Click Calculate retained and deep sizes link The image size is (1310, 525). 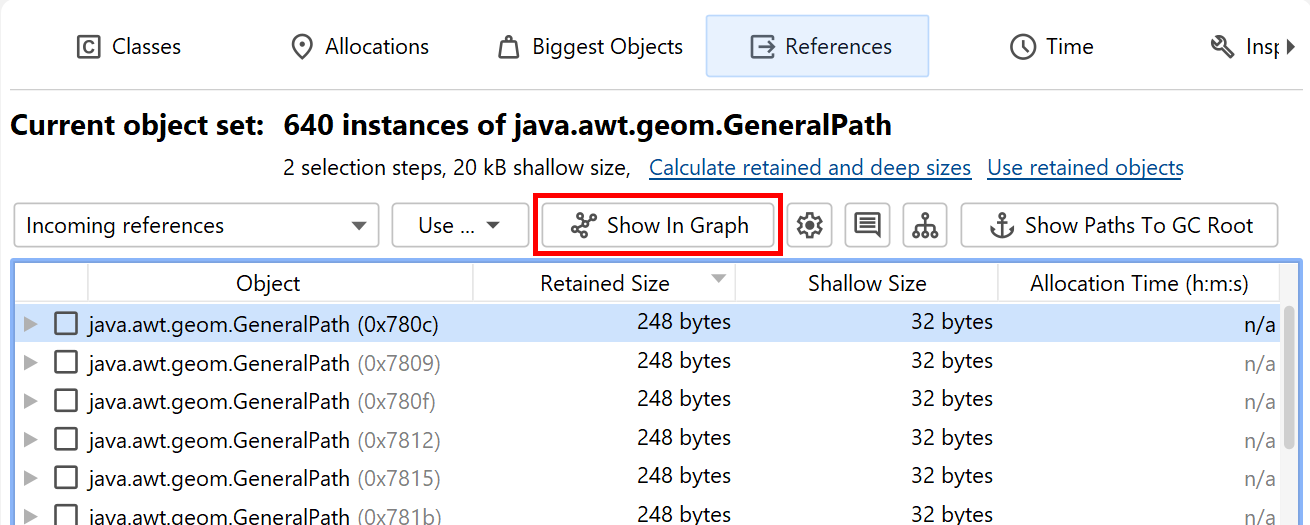coord(810,168)
